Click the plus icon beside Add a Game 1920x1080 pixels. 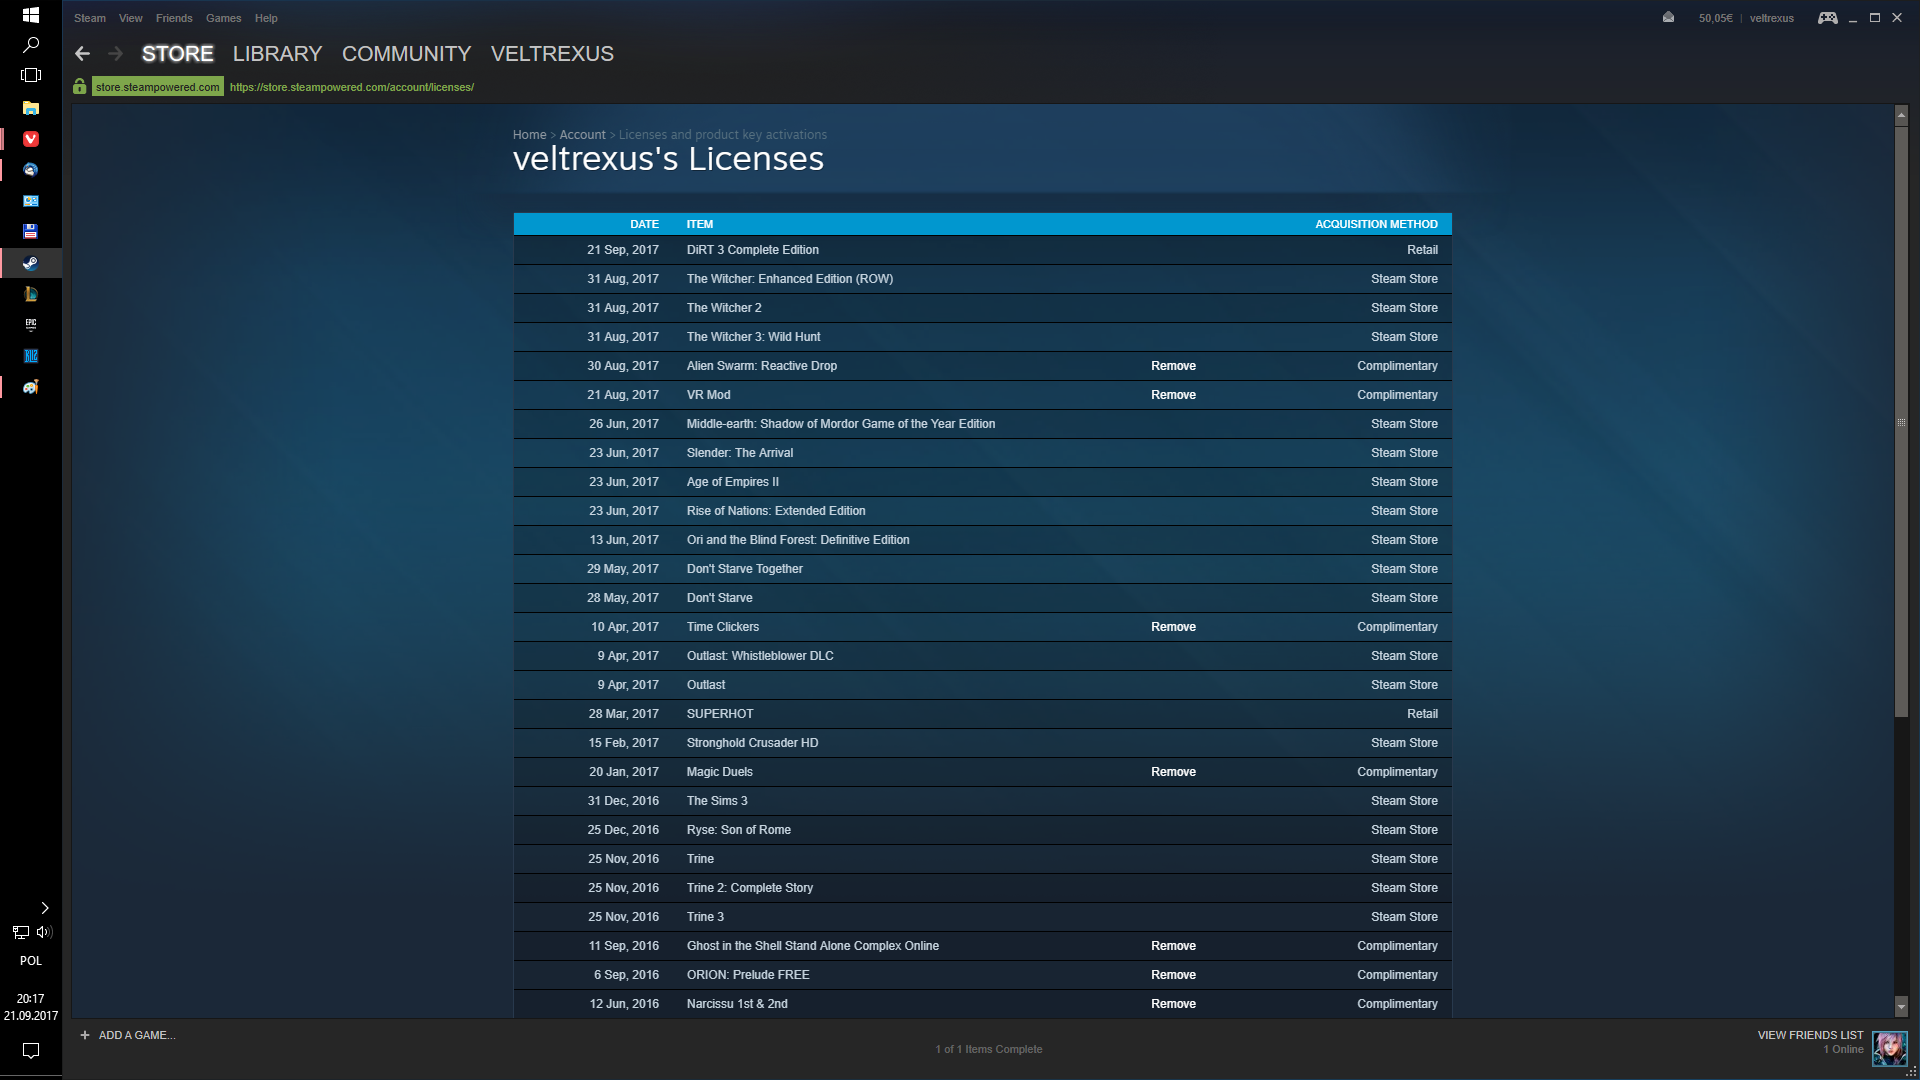(x=85, y=1035)
